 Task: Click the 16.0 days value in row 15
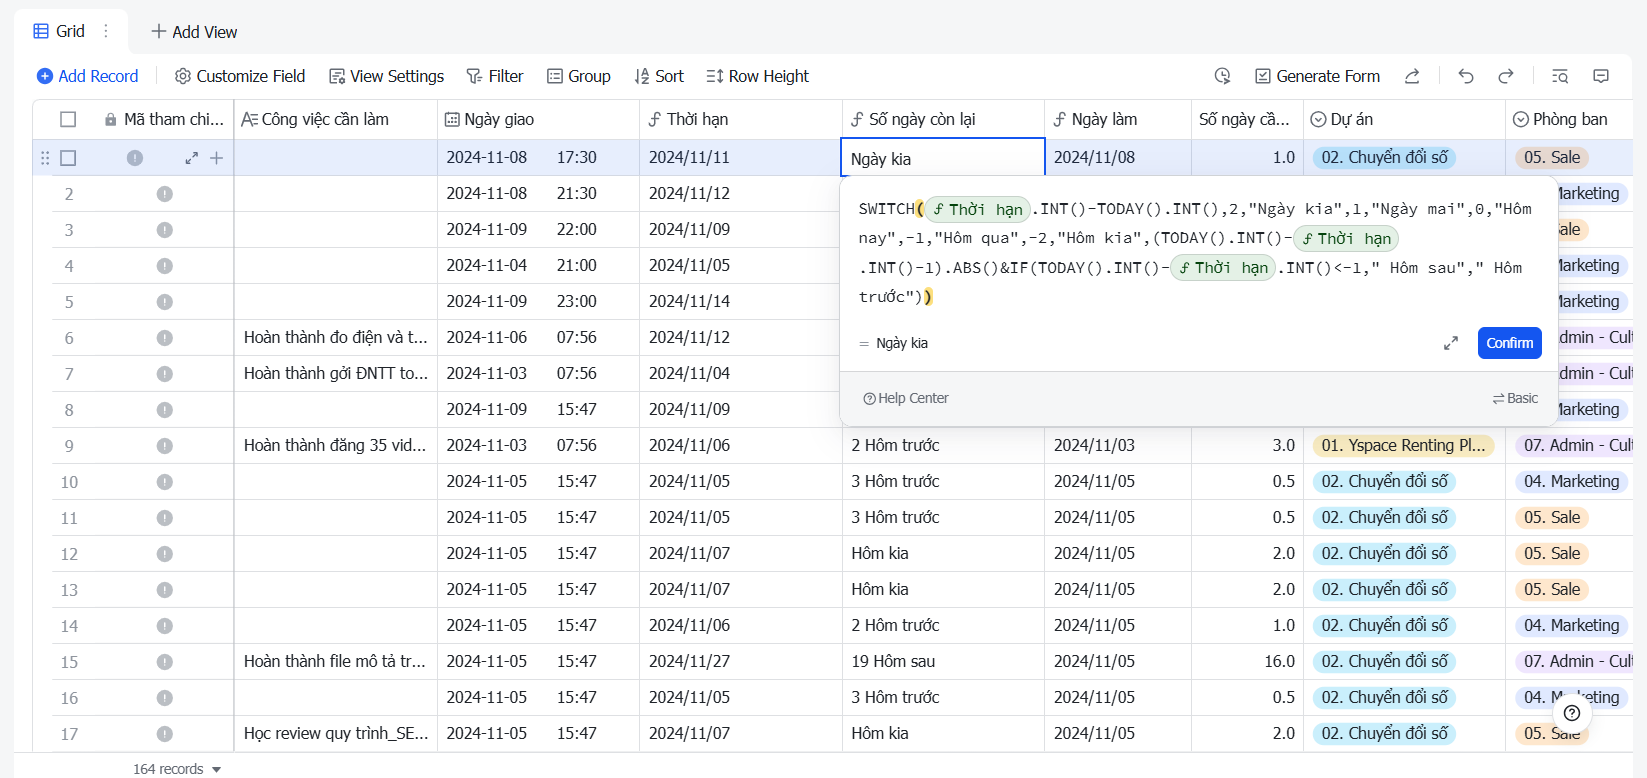pyautogui.click(x=1247, y=661)
